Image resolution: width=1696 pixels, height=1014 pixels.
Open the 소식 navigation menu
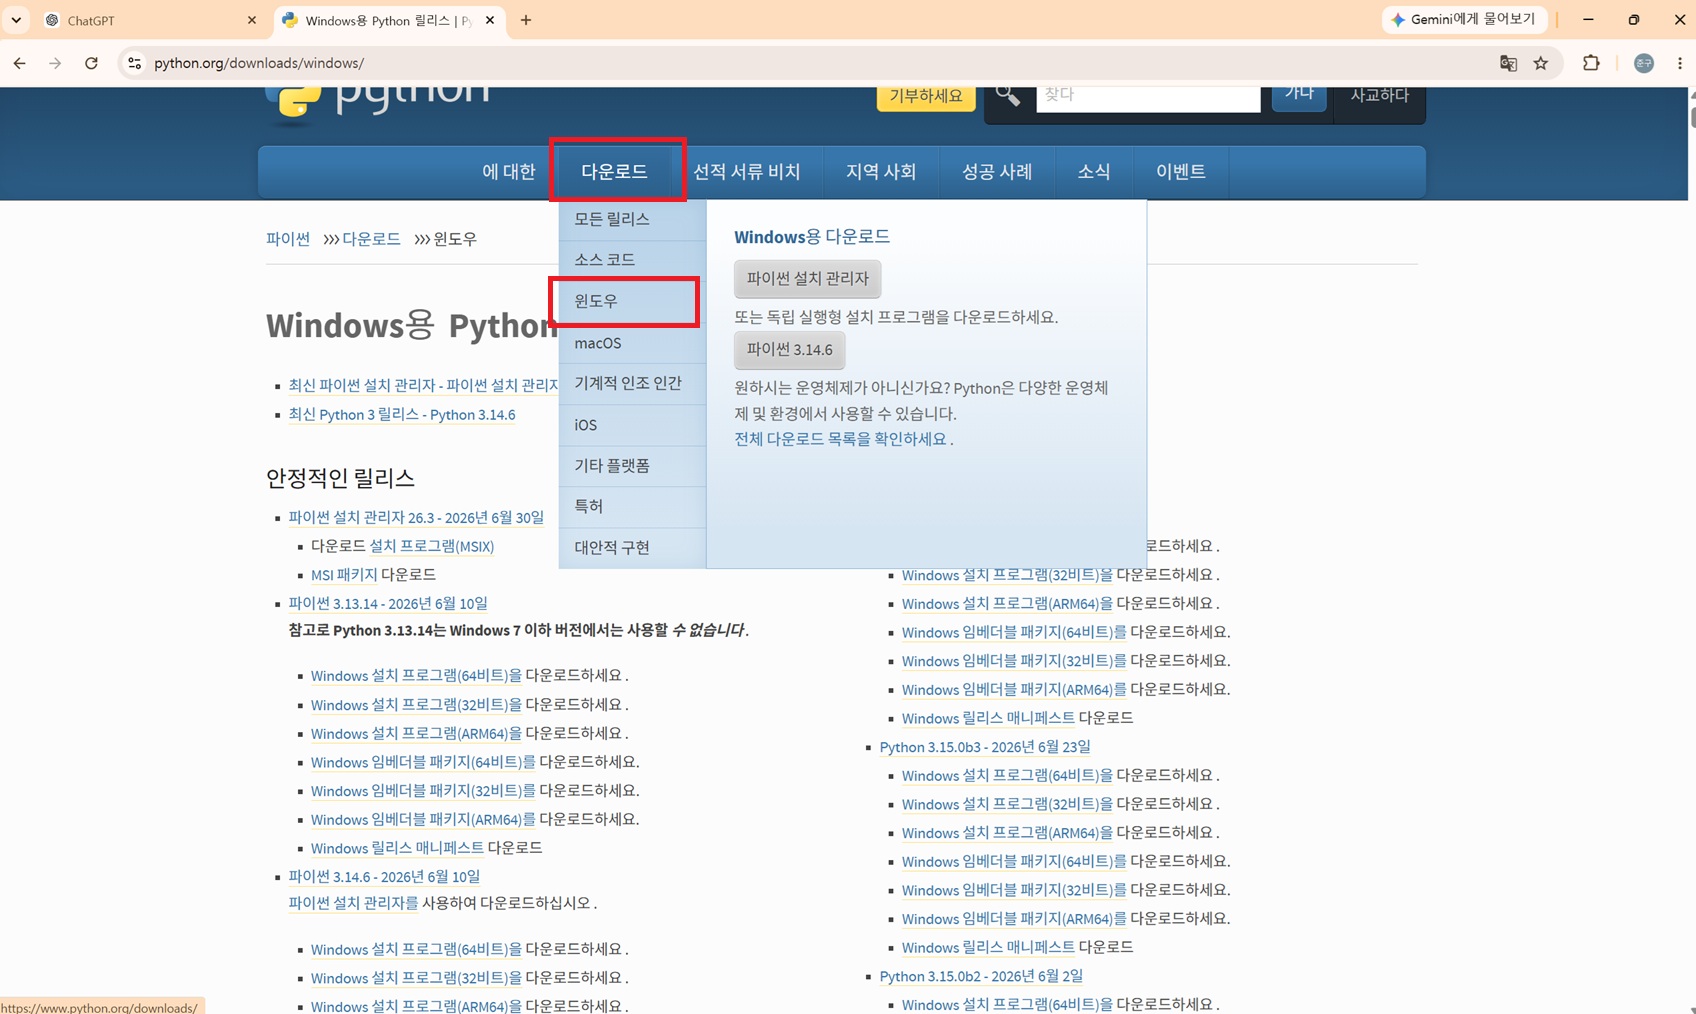pos(1094,172)
